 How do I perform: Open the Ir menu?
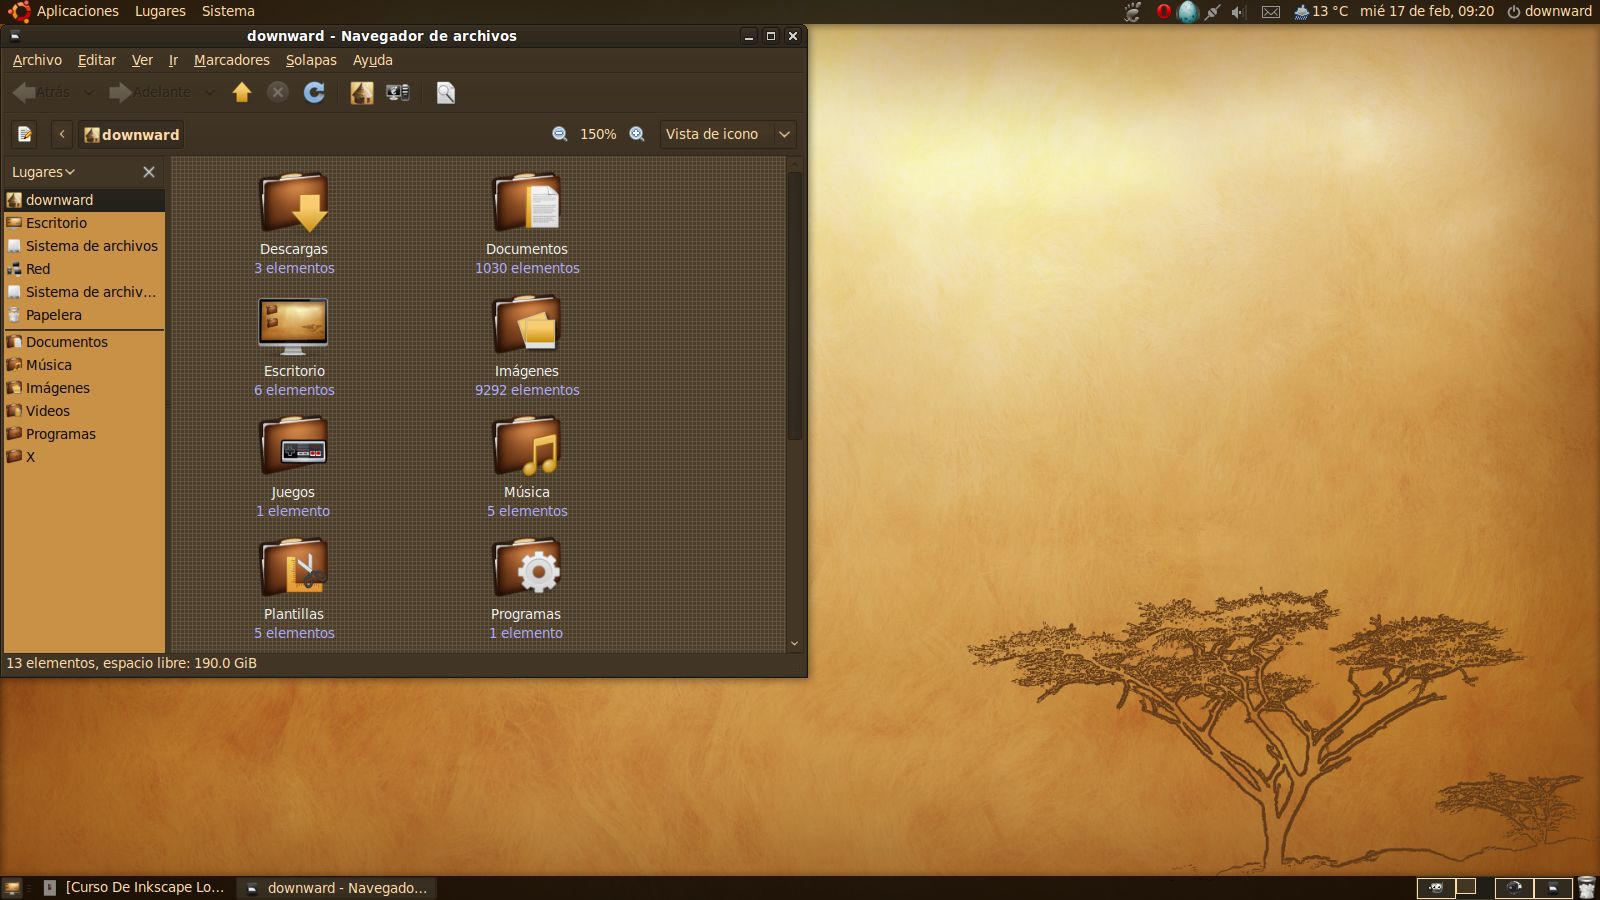tap(173, 60)
